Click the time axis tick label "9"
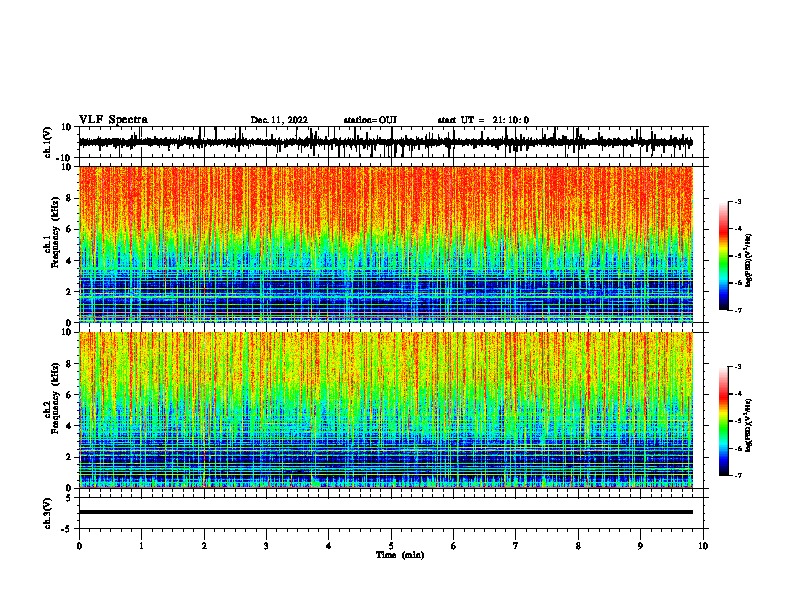 click(x=640, y=546)
